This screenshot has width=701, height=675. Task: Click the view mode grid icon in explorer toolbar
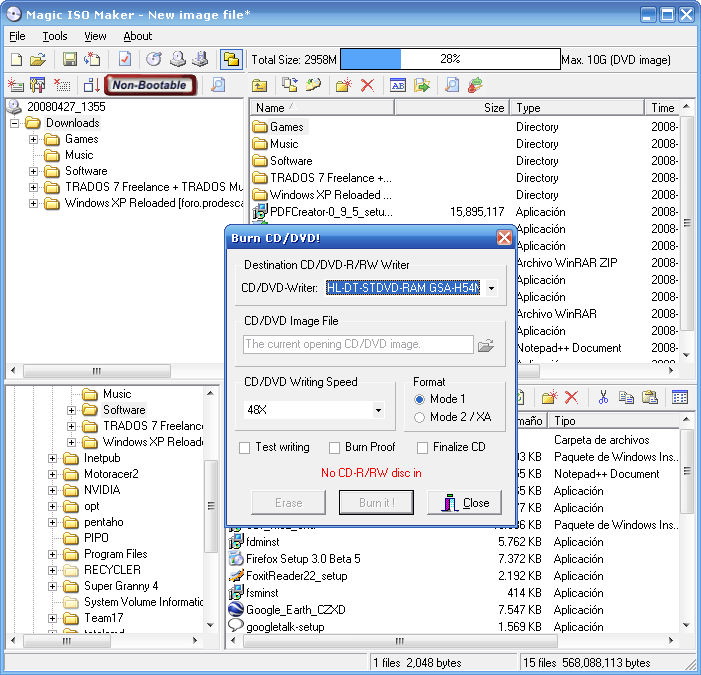coord(680,397)
